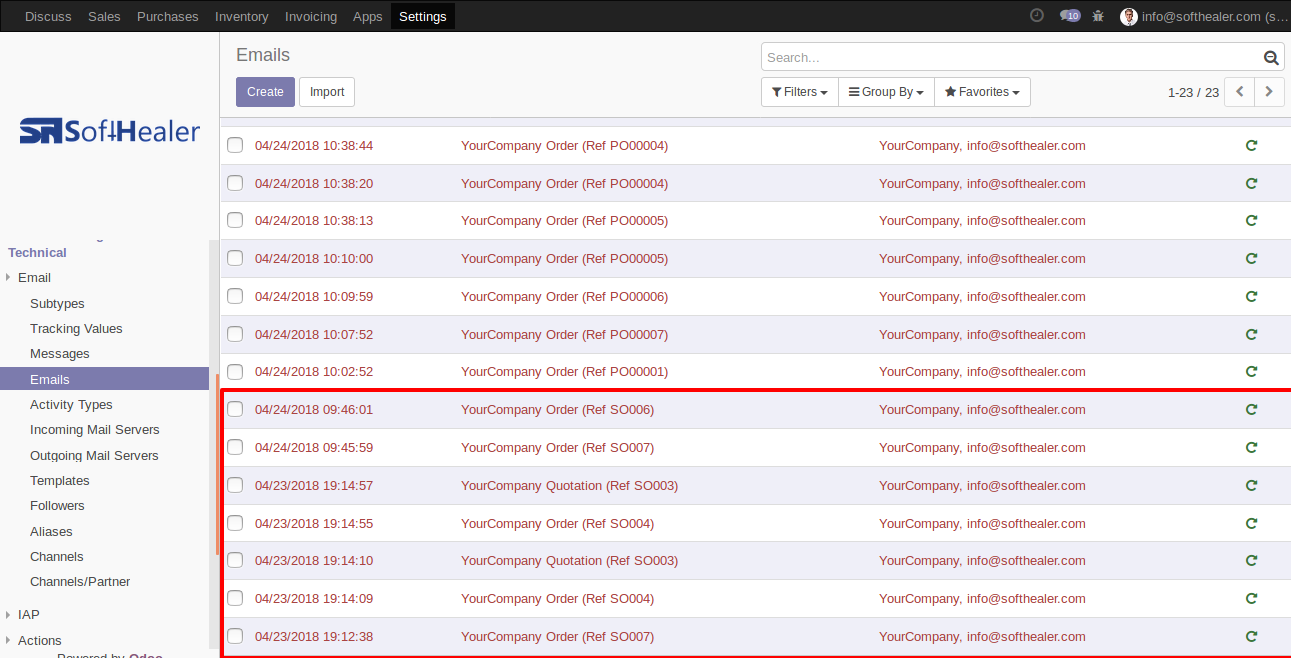Screen dimensions: 1291x658
Task: Retry the email sent at 04/24/2018 10:38:20
Action: (x=1251, y=184)
